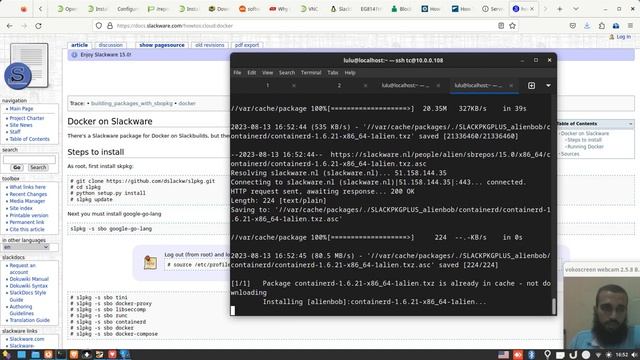Open the terminal tabs dropdown arrow
The height and width of the screenshot is (360, 640).
coord(548,85)
